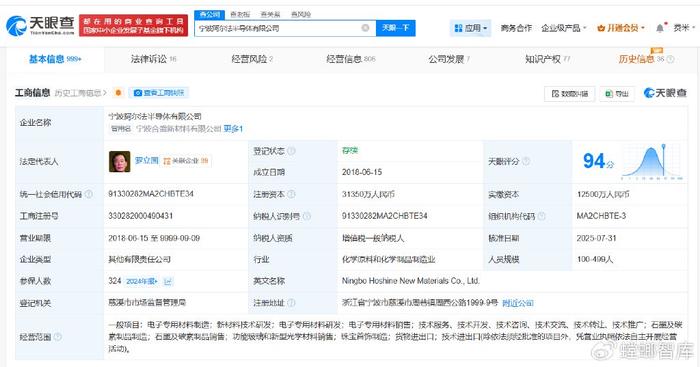Click the help icon next to 注册资本

291,194
